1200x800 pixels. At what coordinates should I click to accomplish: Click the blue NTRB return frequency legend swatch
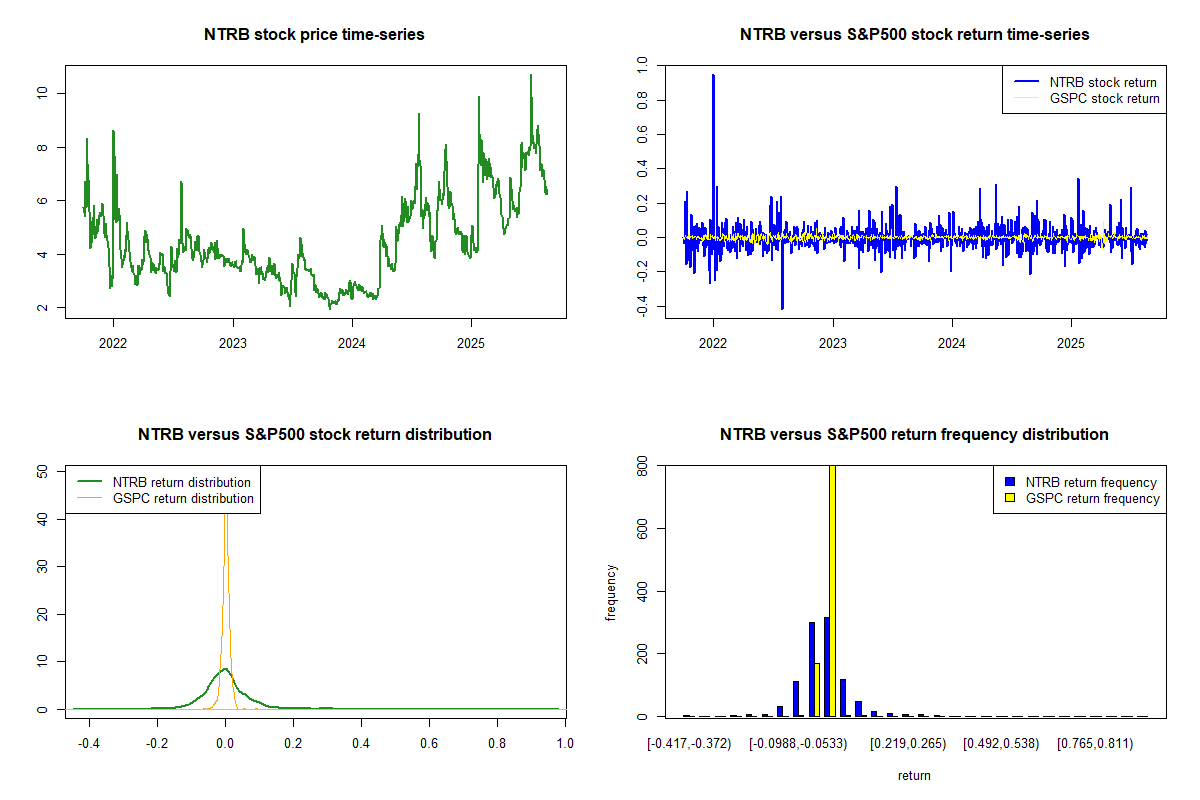[1012, 483]
